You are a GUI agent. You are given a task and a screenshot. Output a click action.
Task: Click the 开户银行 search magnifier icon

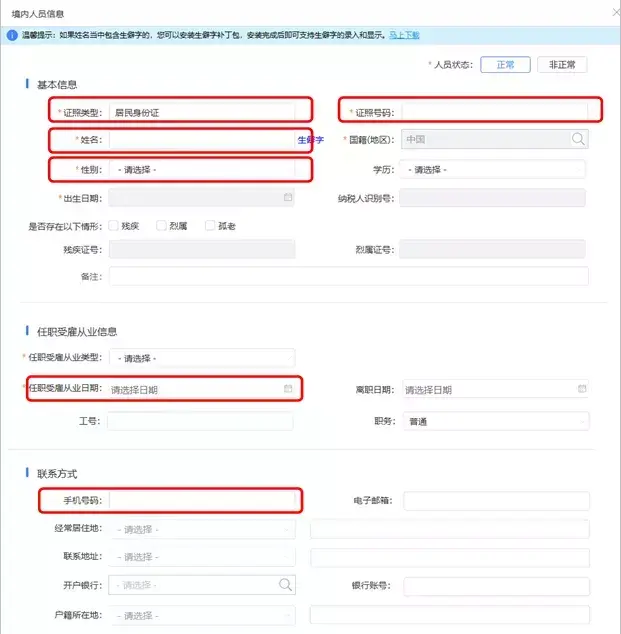285,585
